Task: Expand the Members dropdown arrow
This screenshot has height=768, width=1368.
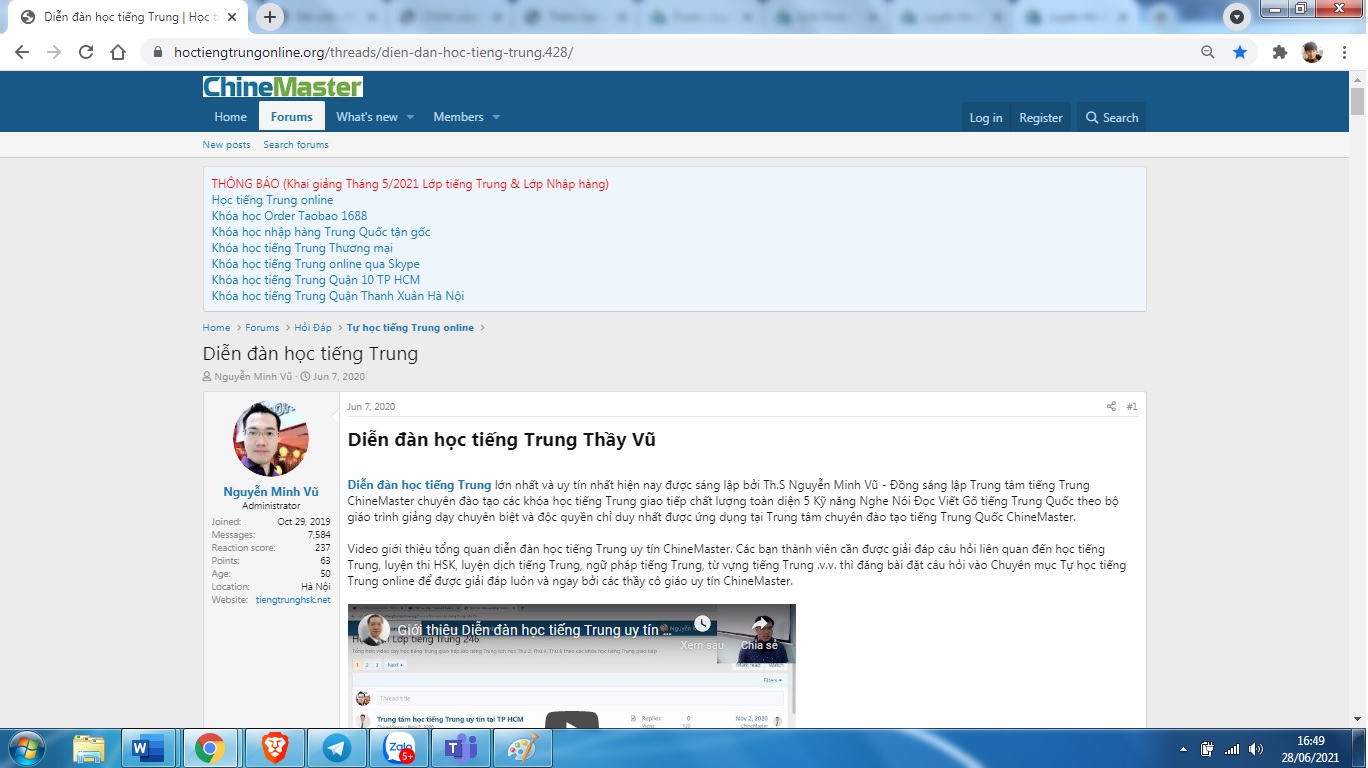Action: click(496, 117)
